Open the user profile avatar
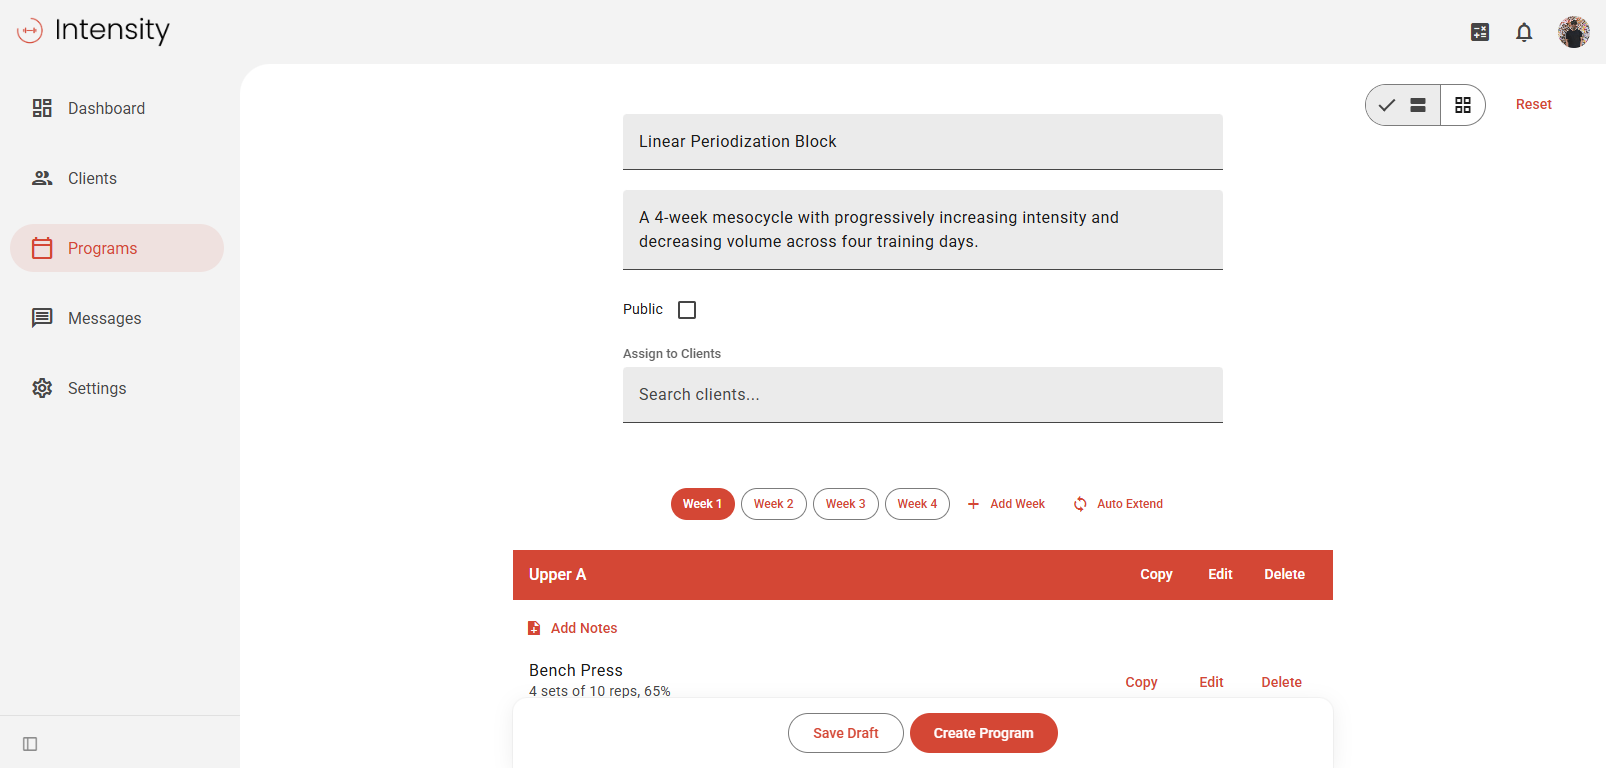 pyautogui.click(x=1573, y=32)
